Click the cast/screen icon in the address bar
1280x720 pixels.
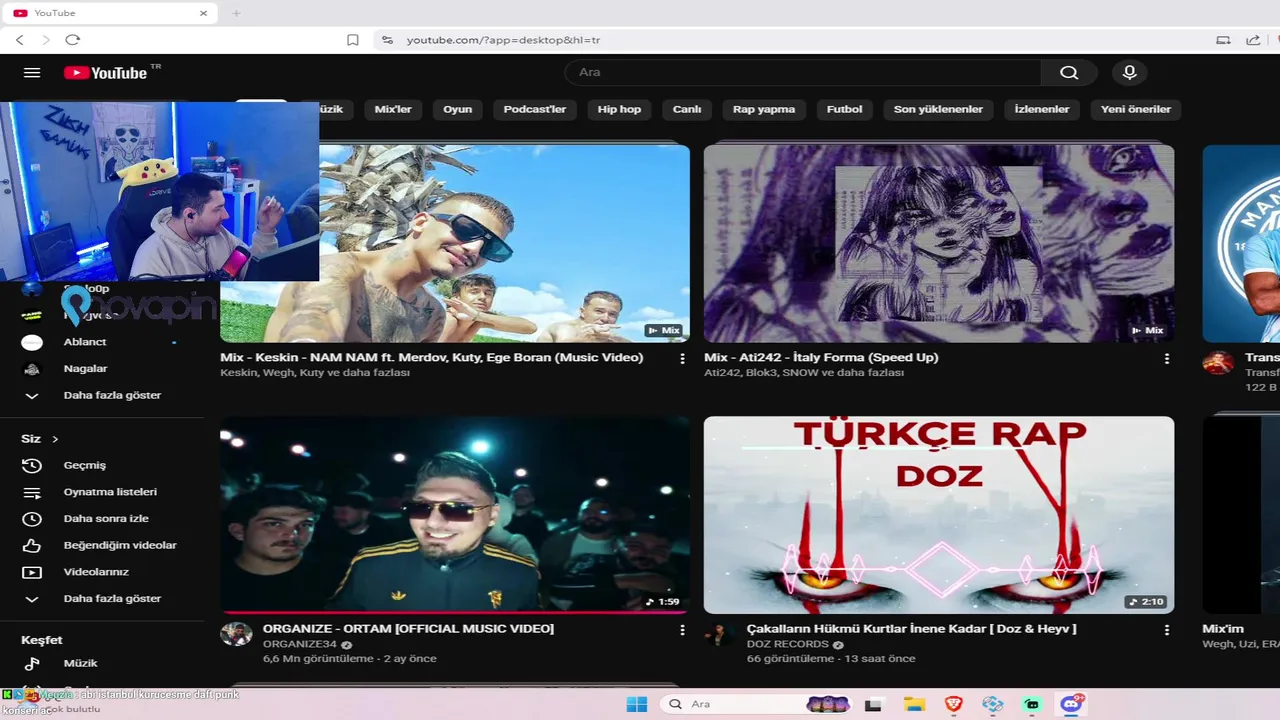click(1223, 40)
